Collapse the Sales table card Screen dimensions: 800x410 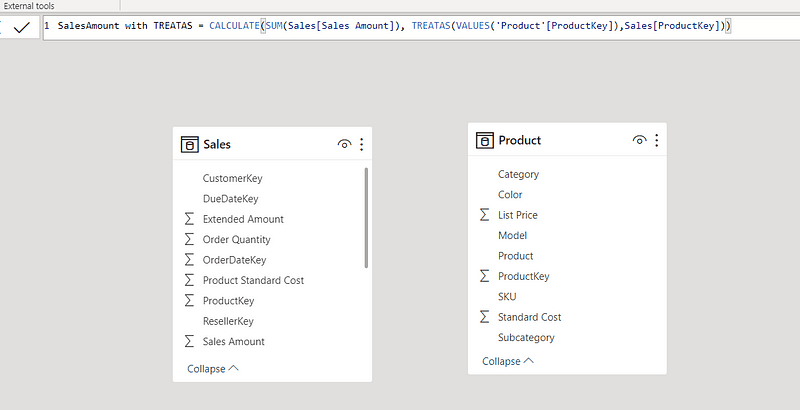point(213,369)
